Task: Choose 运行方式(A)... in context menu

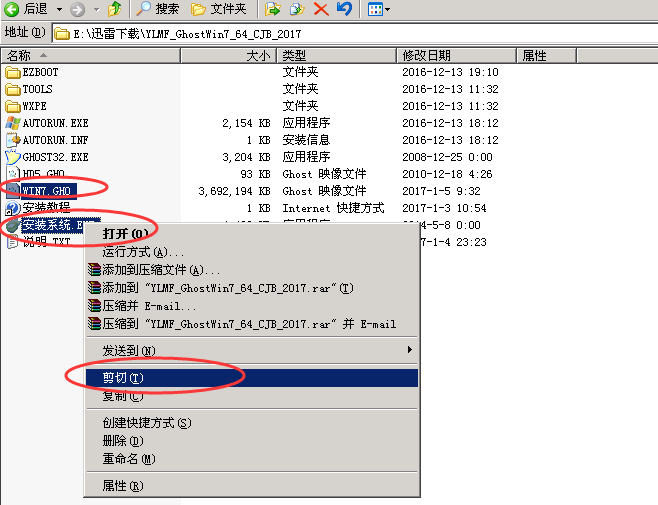Action: 252,252
